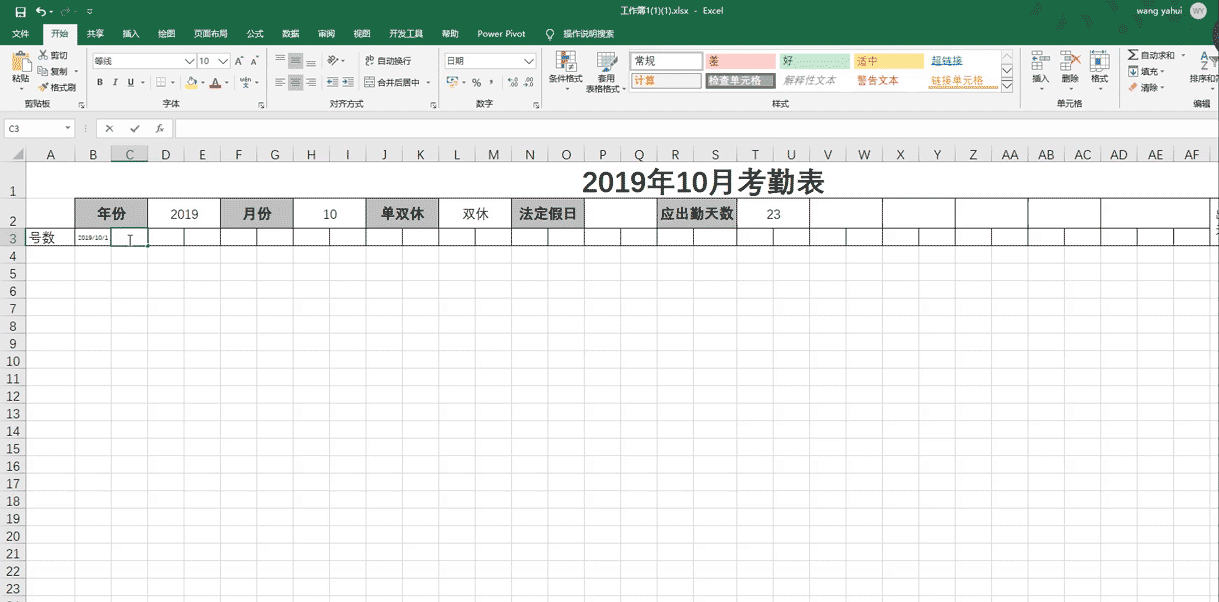Expand the number format dropdown showing 日期
Viewport: 1219px width, 602px height.
tap(529, 61)
